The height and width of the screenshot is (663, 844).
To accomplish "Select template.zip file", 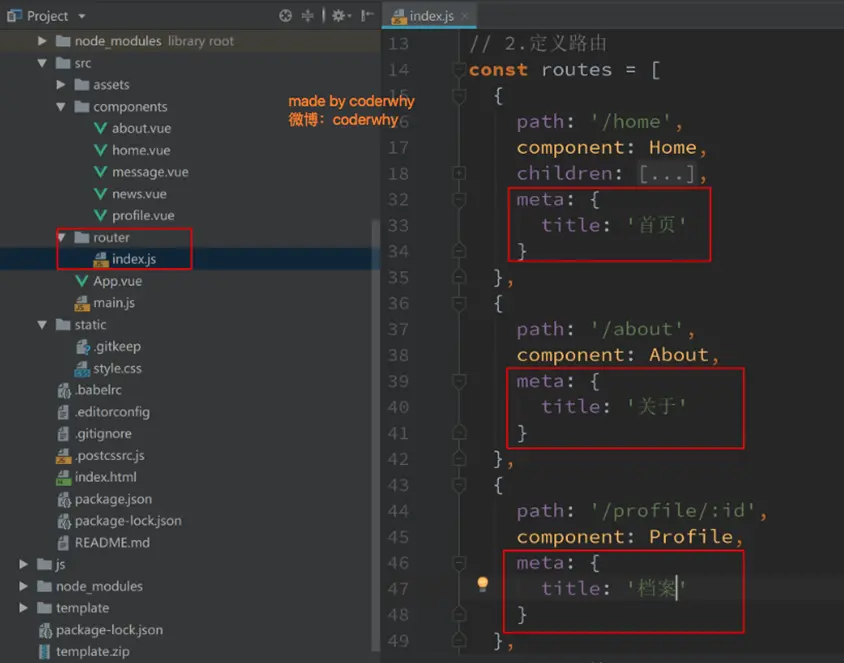I will pos(93,651).
